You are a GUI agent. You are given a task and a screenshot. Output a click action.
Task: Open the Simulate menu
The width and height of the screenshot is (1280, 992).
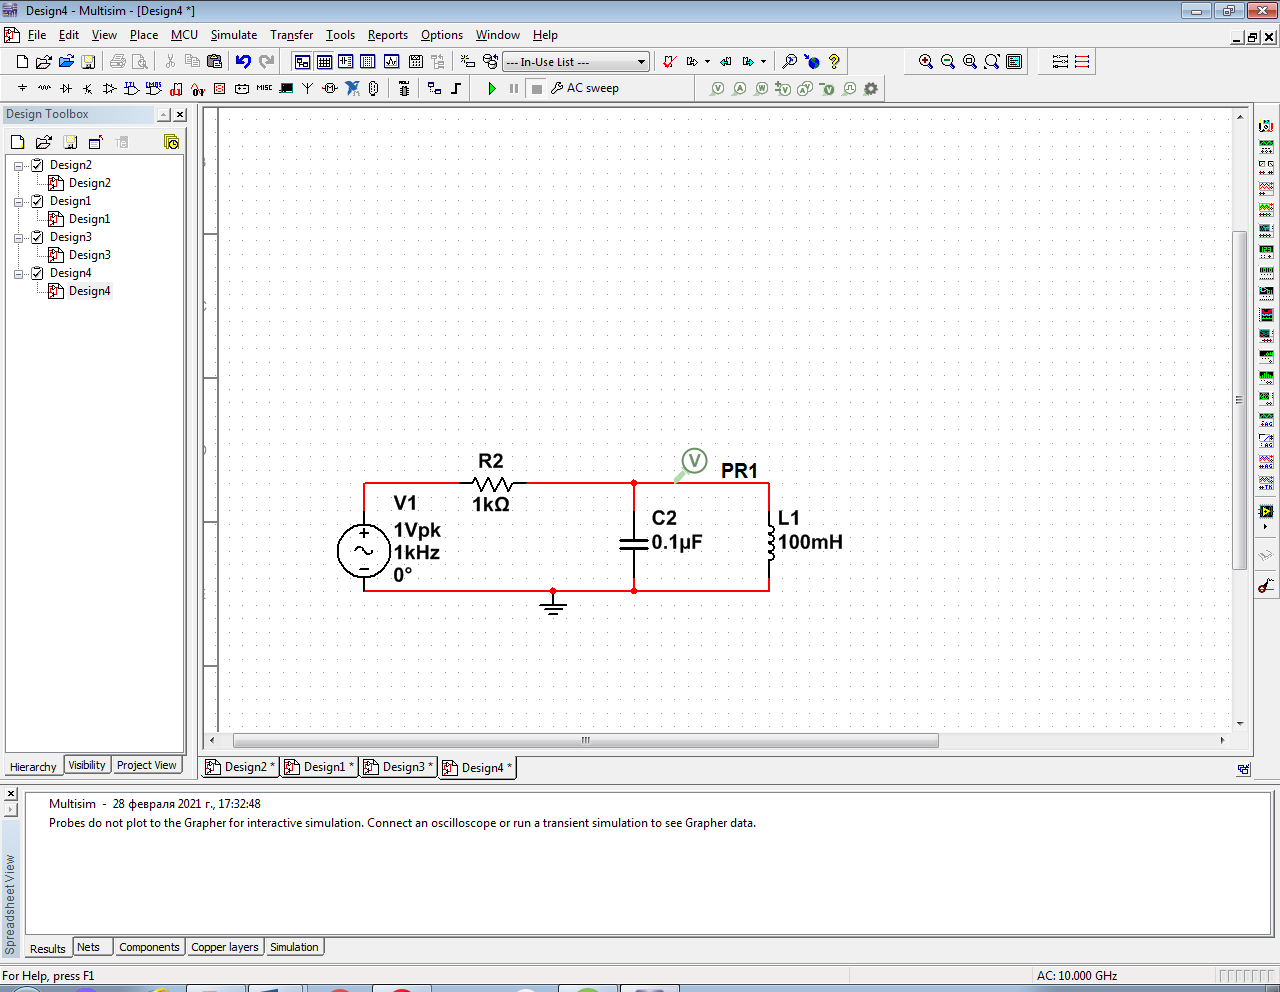click(x=234, y=35)
